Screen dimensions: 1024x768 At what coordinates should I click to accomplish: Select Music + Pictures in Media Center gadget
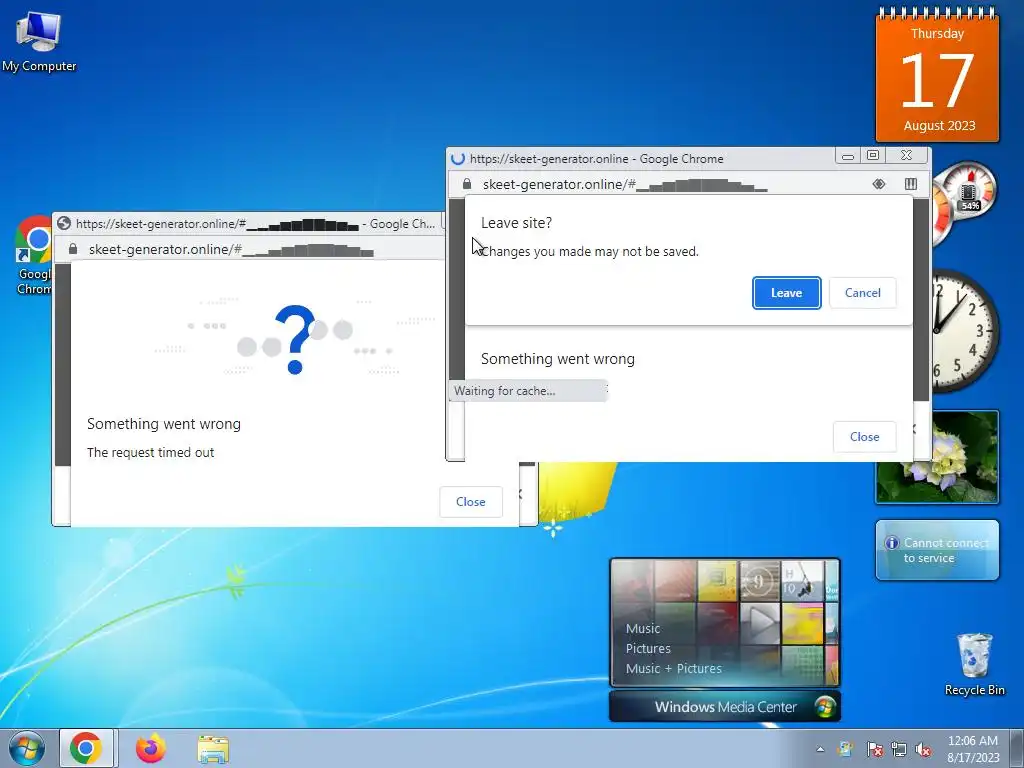pos(673,668)
